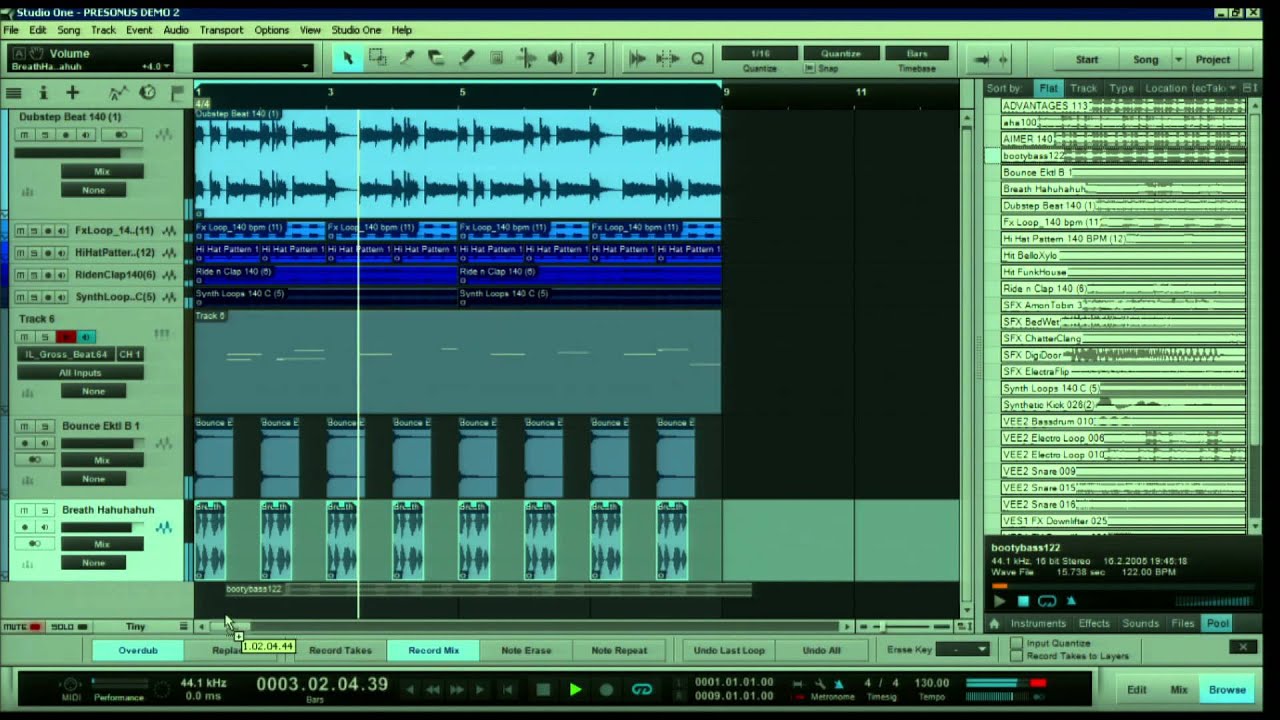Add a track with plus icon
The height and width of the screenshot is (720, 1280).
click(72, 93)
